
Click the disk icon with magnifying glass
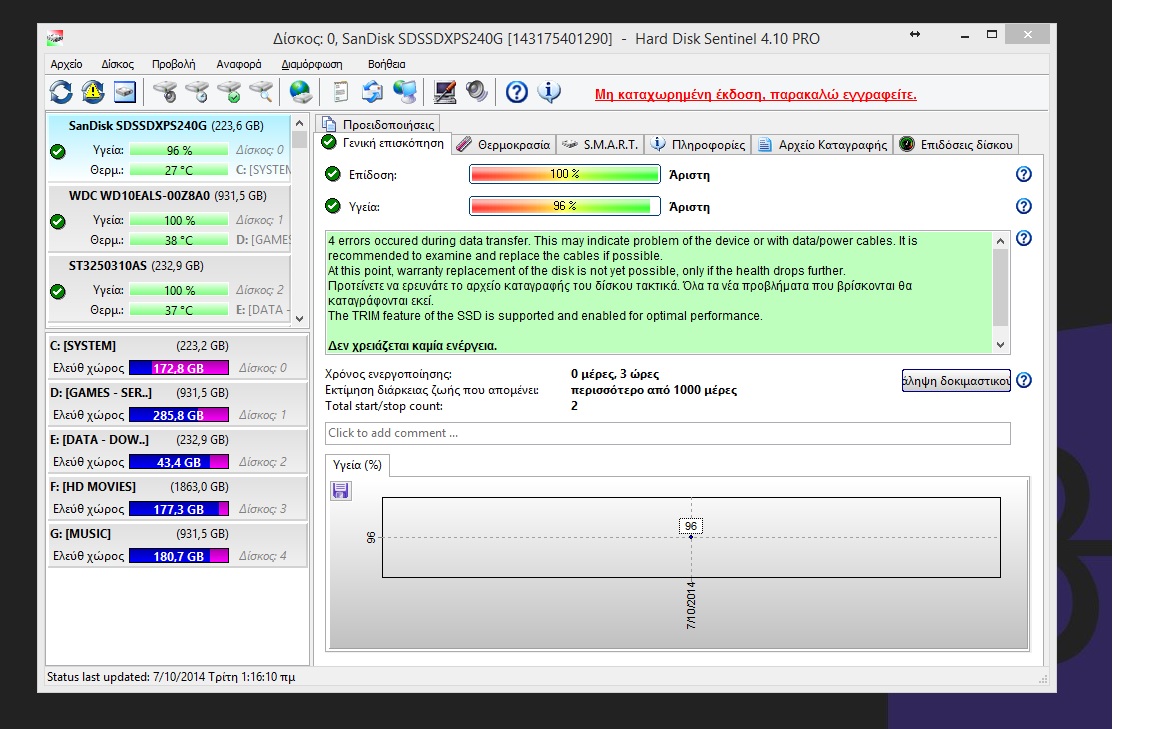coord(261,92)
